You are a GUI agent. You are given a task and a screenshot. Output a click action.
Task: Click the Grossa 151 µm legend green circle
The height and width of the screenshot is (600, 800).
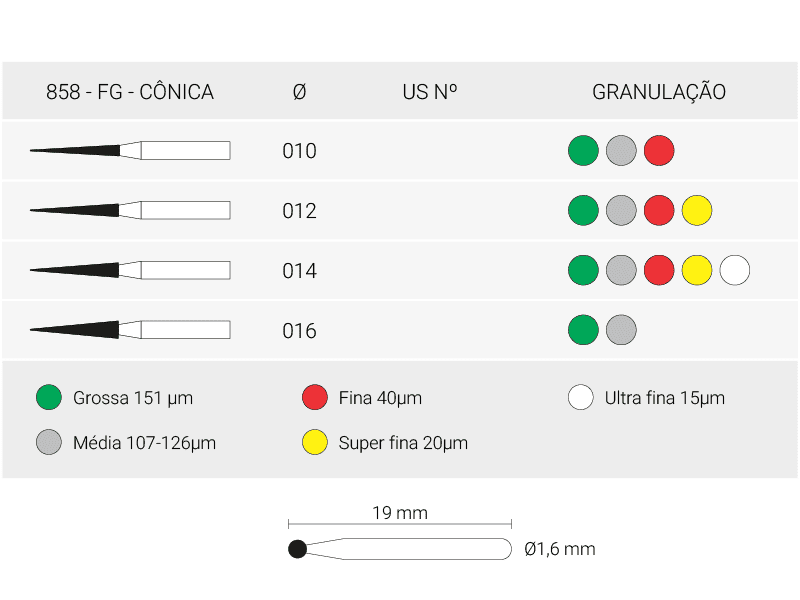click(x=49, y=397)
